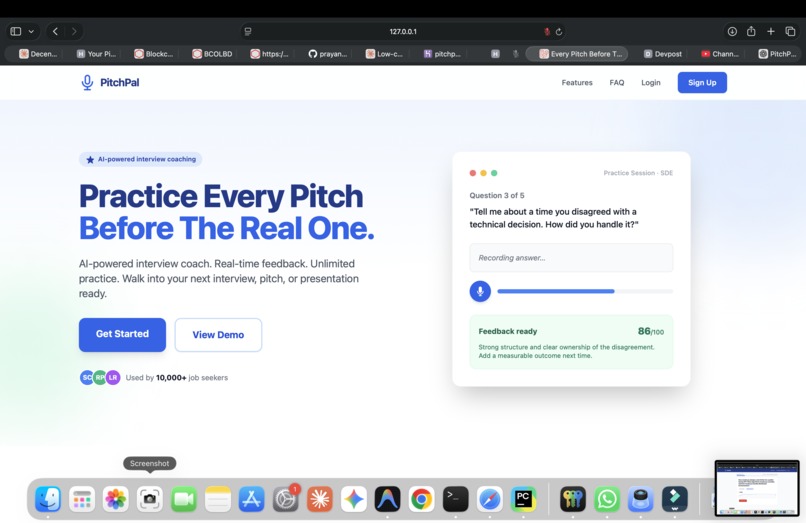
Task: Show the tab overview icon
Action: coord(790,31)
